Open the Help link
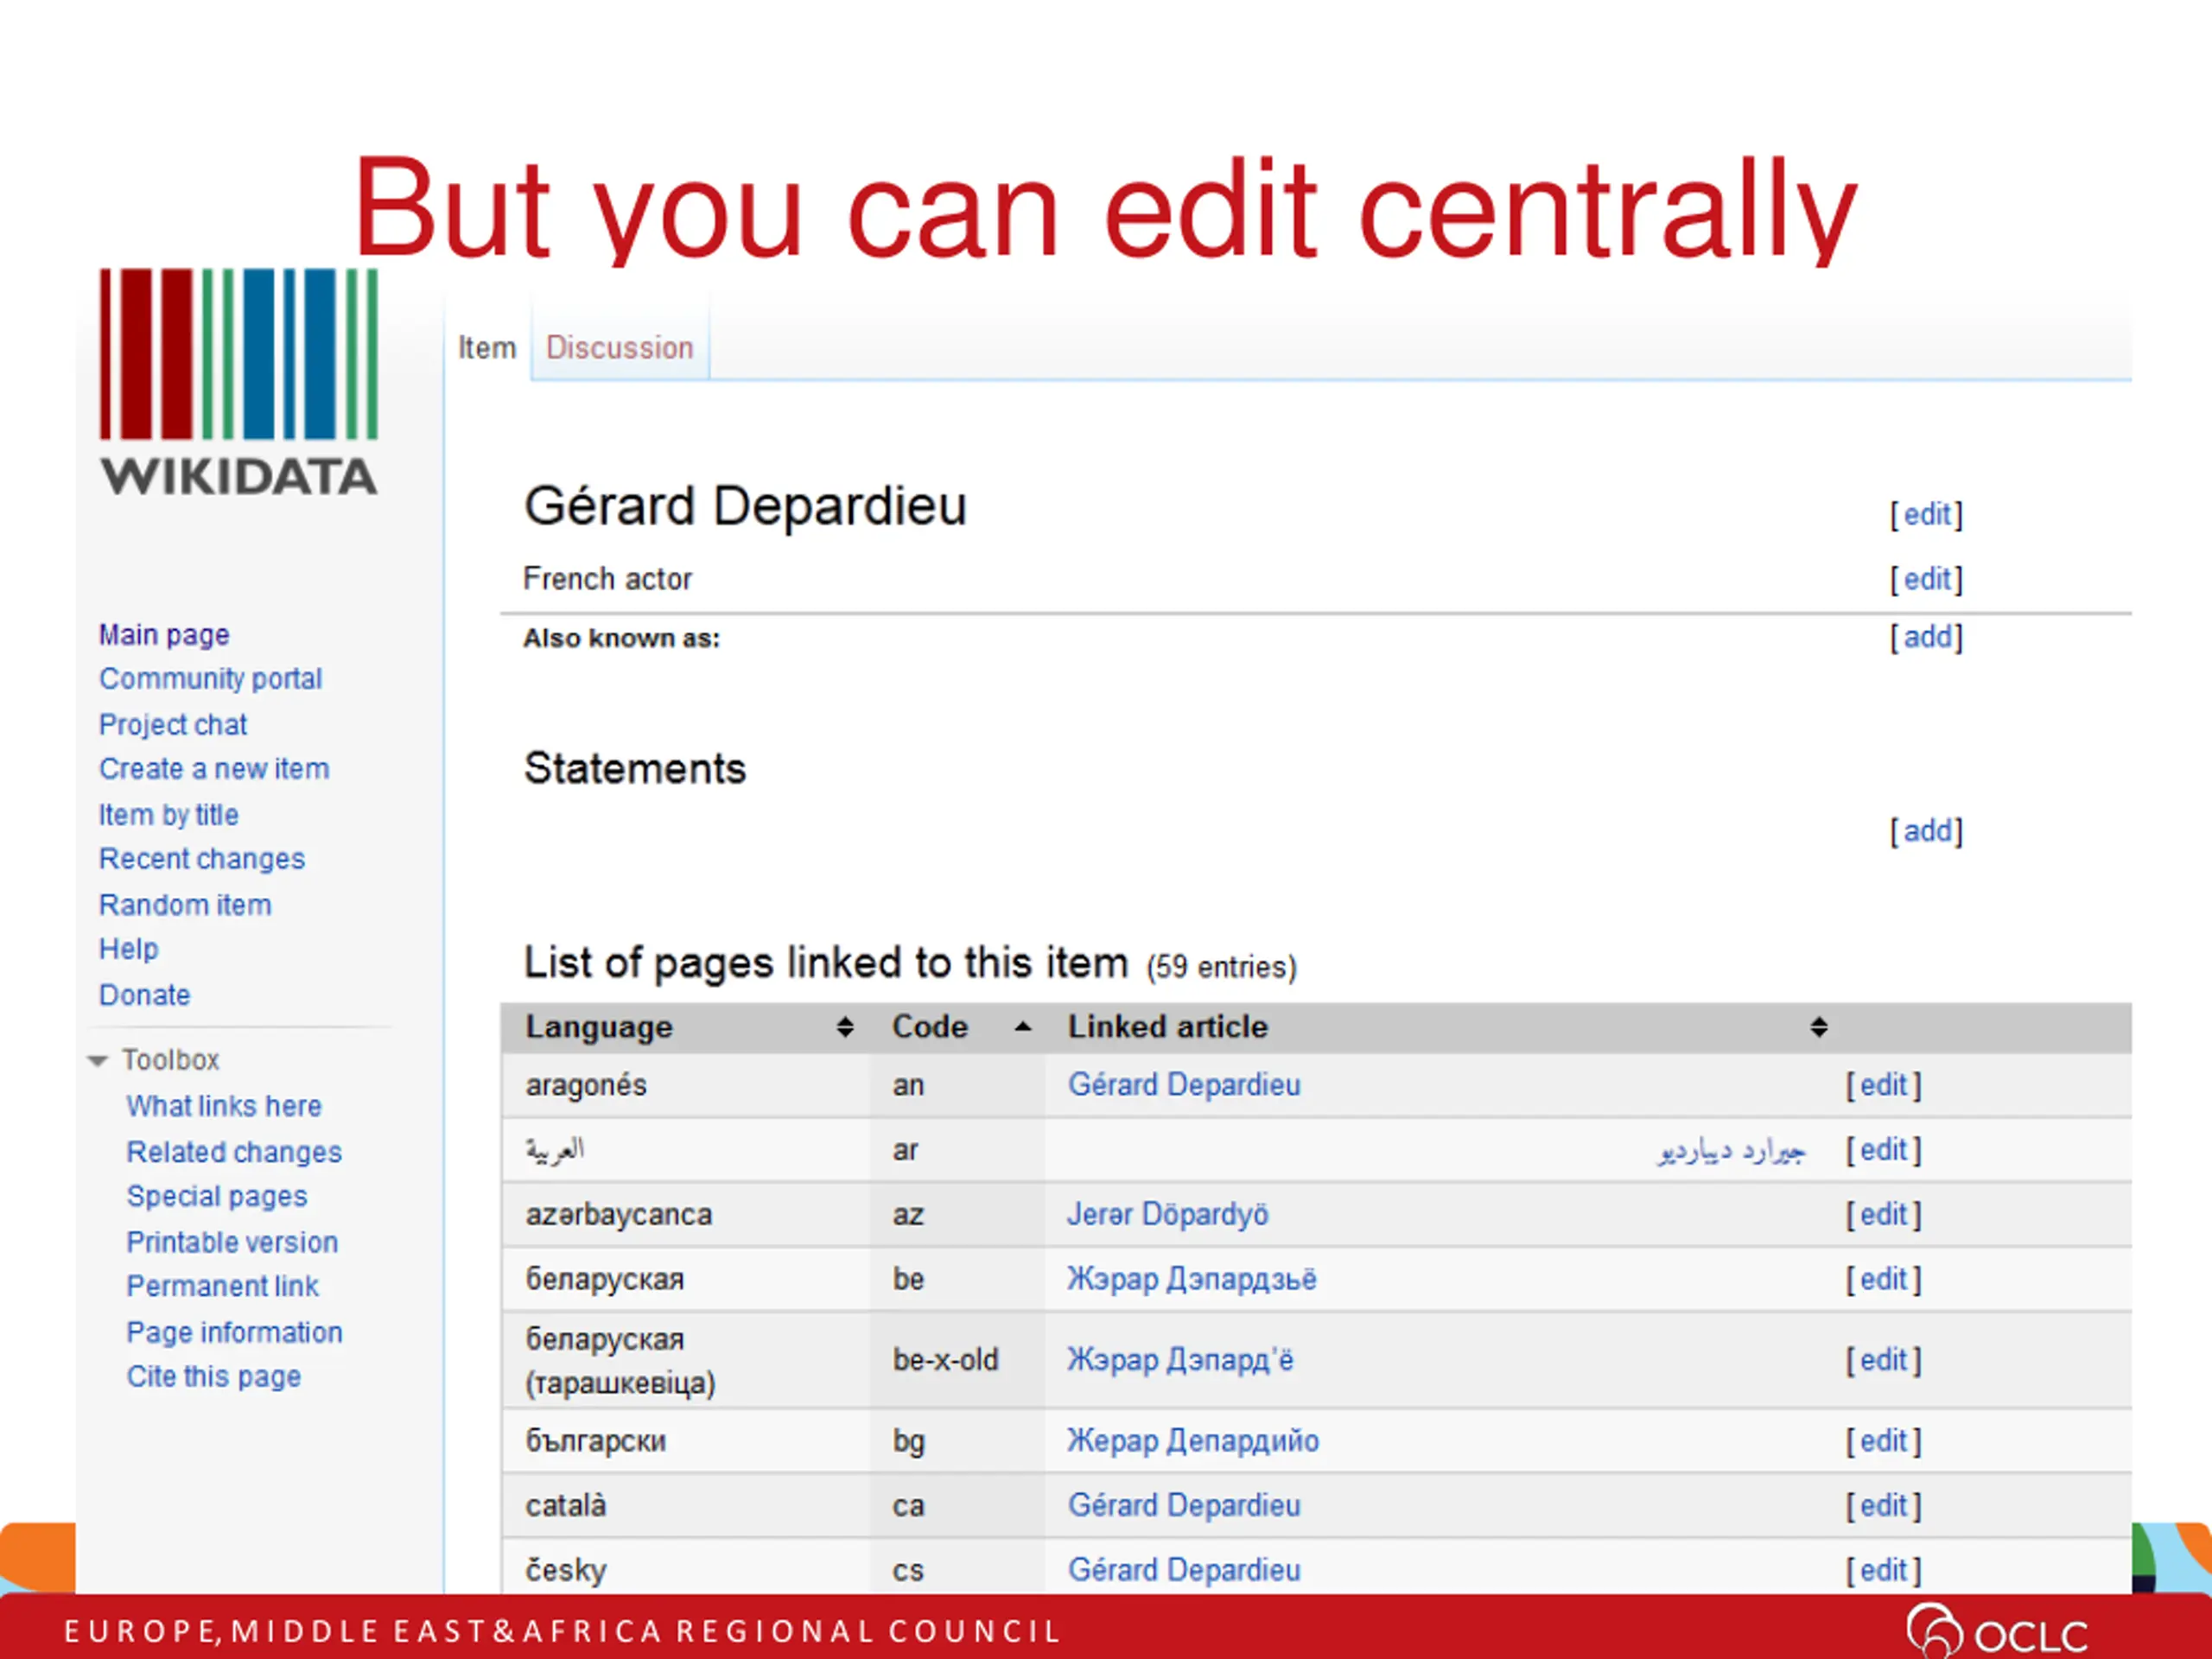 128,948
